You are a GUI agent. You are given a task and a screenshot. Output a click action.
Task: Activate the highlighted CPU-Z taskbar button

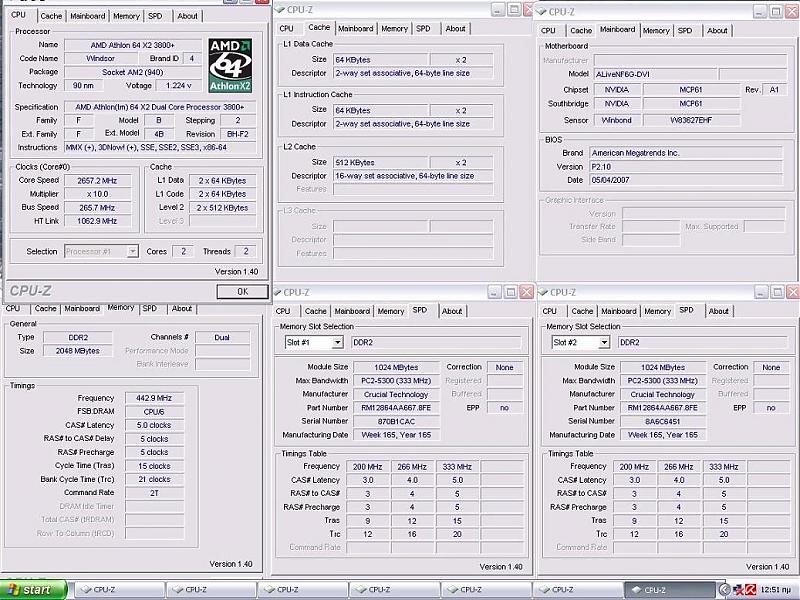tap(670, 590)
